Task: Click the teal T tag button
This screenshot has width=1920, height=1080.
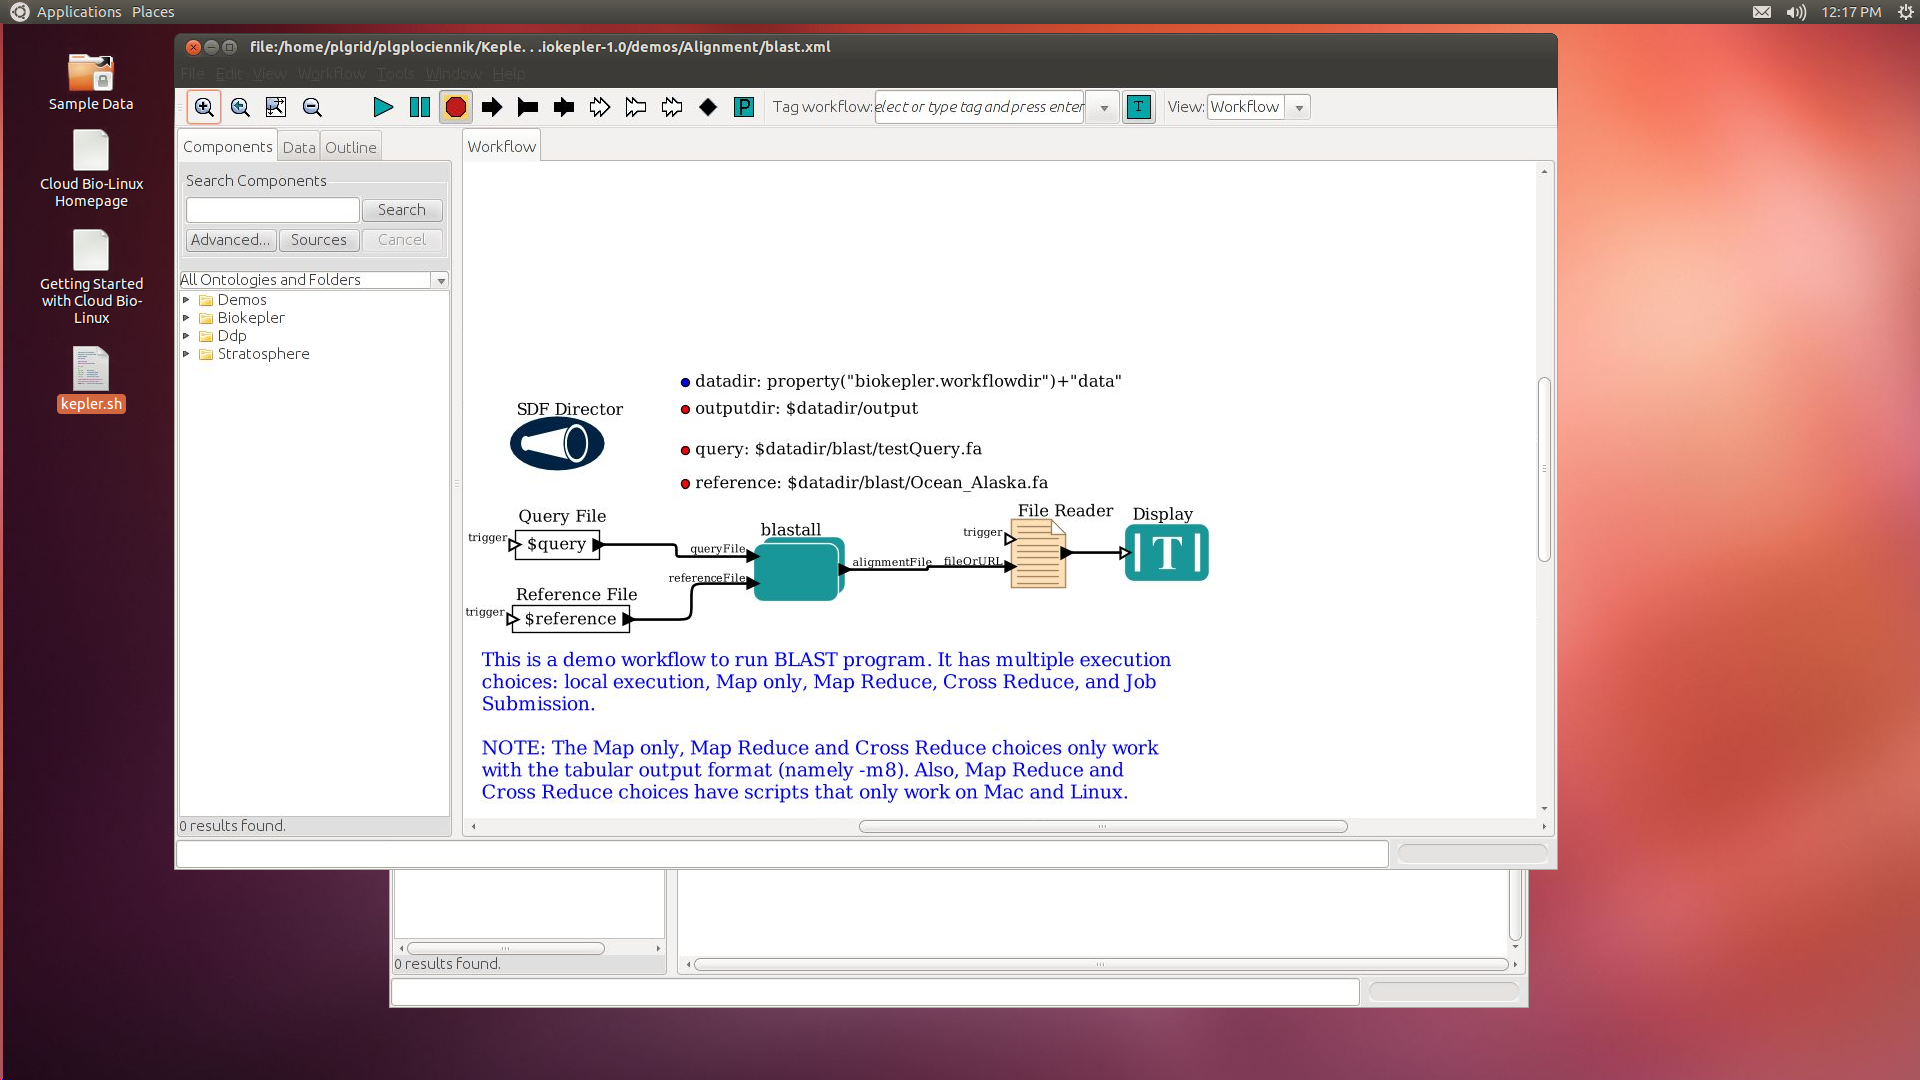Action: 1138,107
